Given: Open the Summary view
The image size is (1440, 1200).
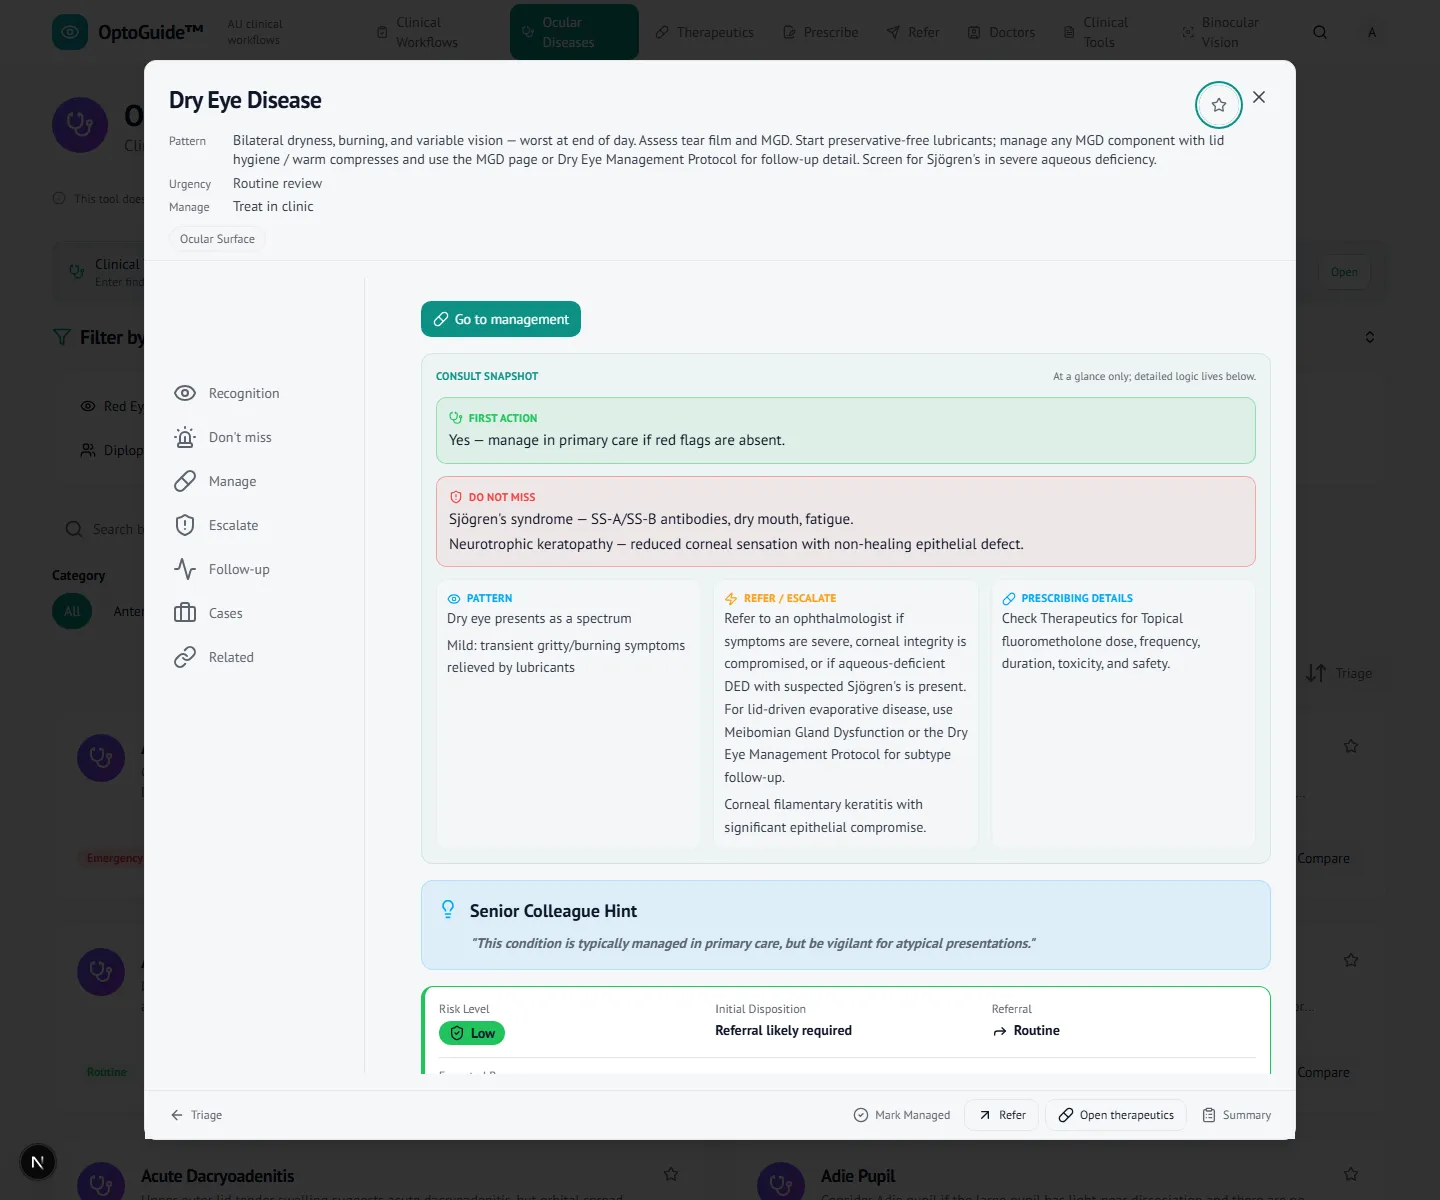Looking at the screenshot, I should (1237, 1115).
